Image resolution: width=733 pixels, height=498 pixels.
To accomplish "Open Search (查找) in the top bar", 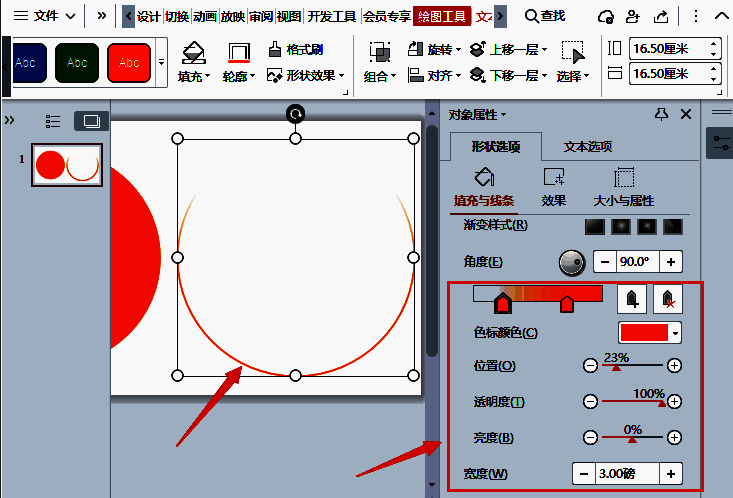I will 545,16.
